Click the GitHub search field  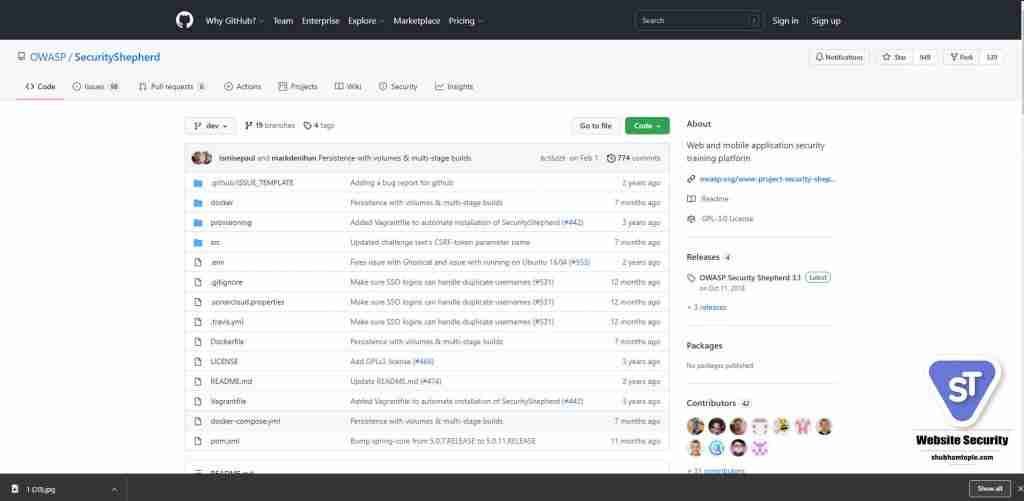pyautogui.click(x=698, y=20)
